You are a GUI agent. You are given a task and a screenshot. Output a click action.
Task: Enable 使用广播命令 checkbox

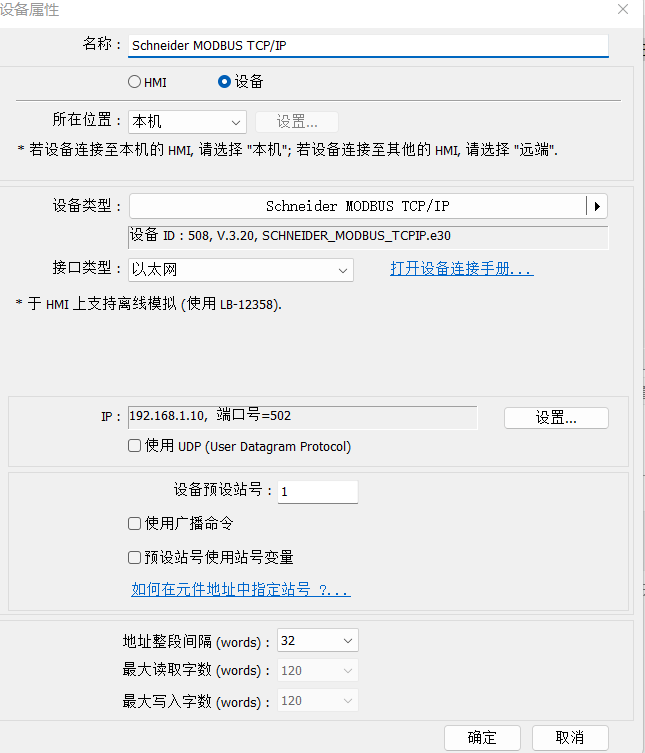pyautogui.click(x=134, y=523)
